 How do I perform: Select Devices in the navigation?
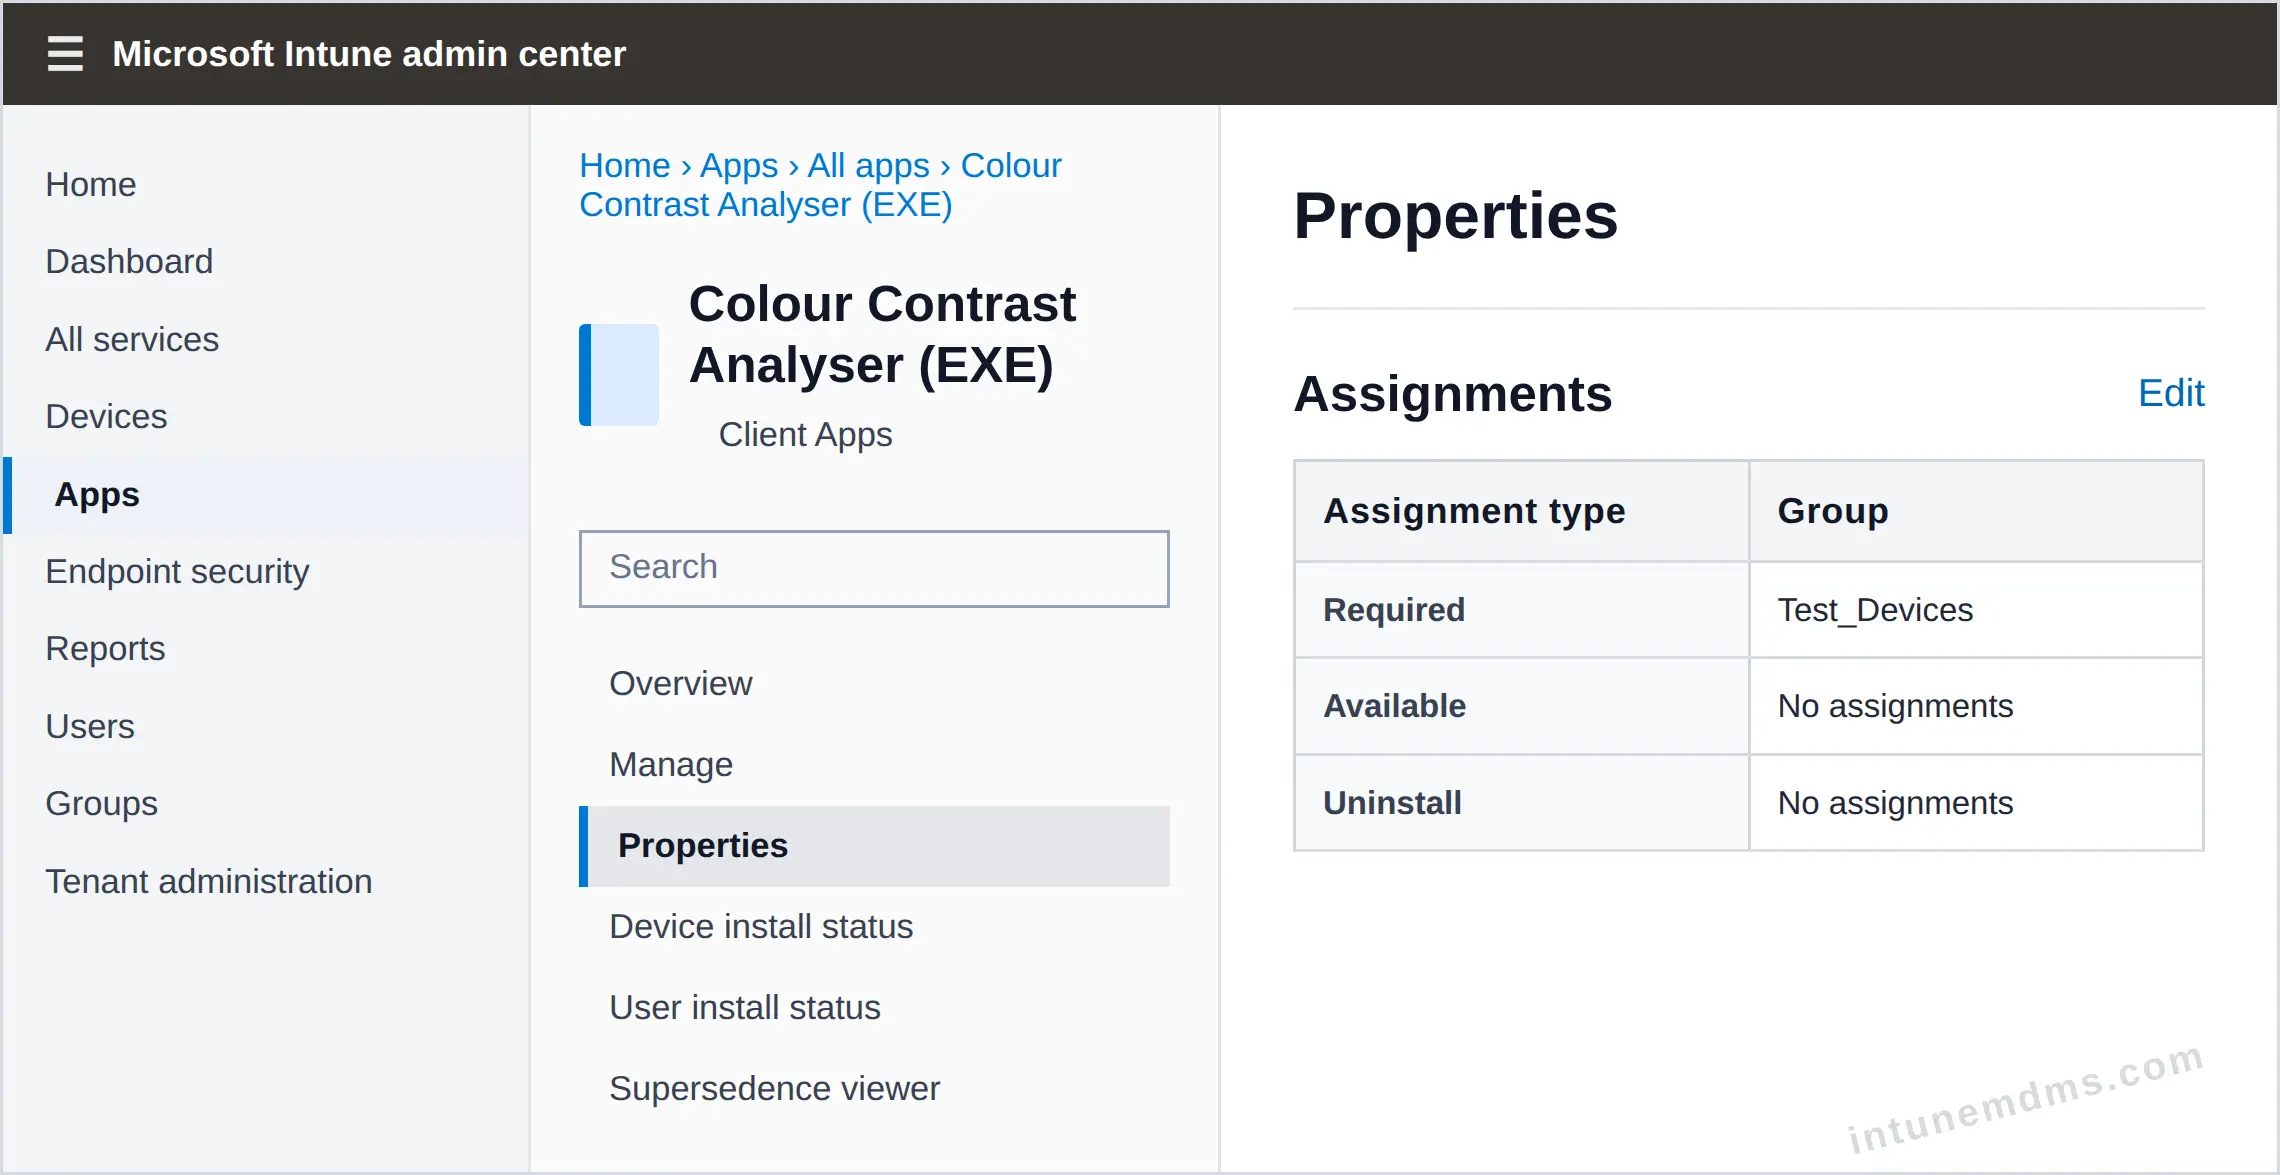[106, 416]
